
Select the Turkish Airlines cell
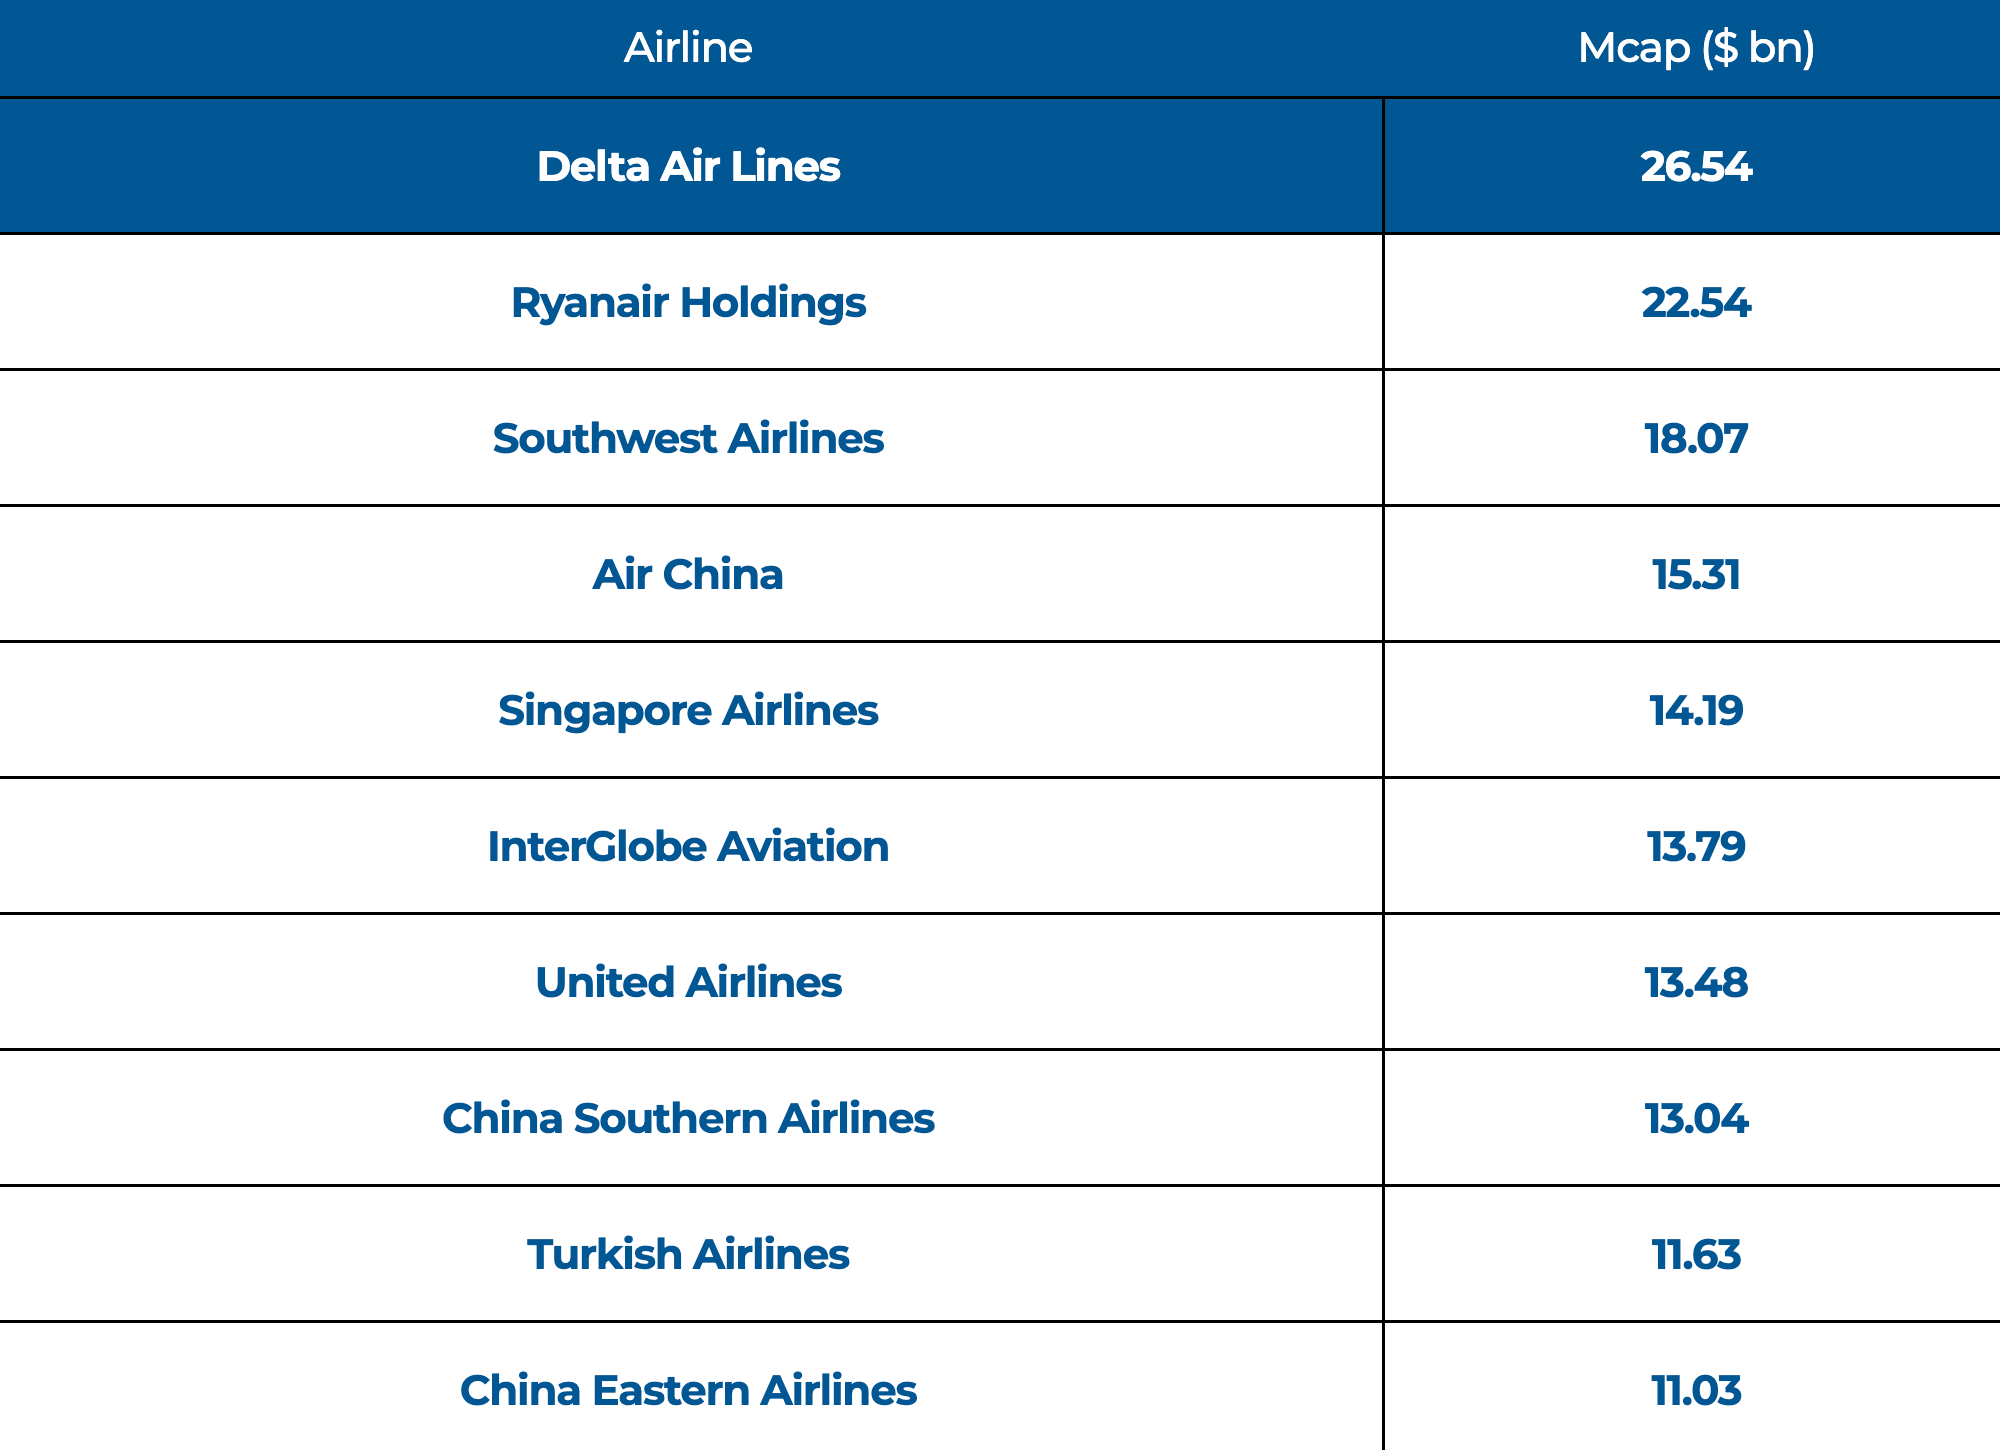tap(688, 1254)
